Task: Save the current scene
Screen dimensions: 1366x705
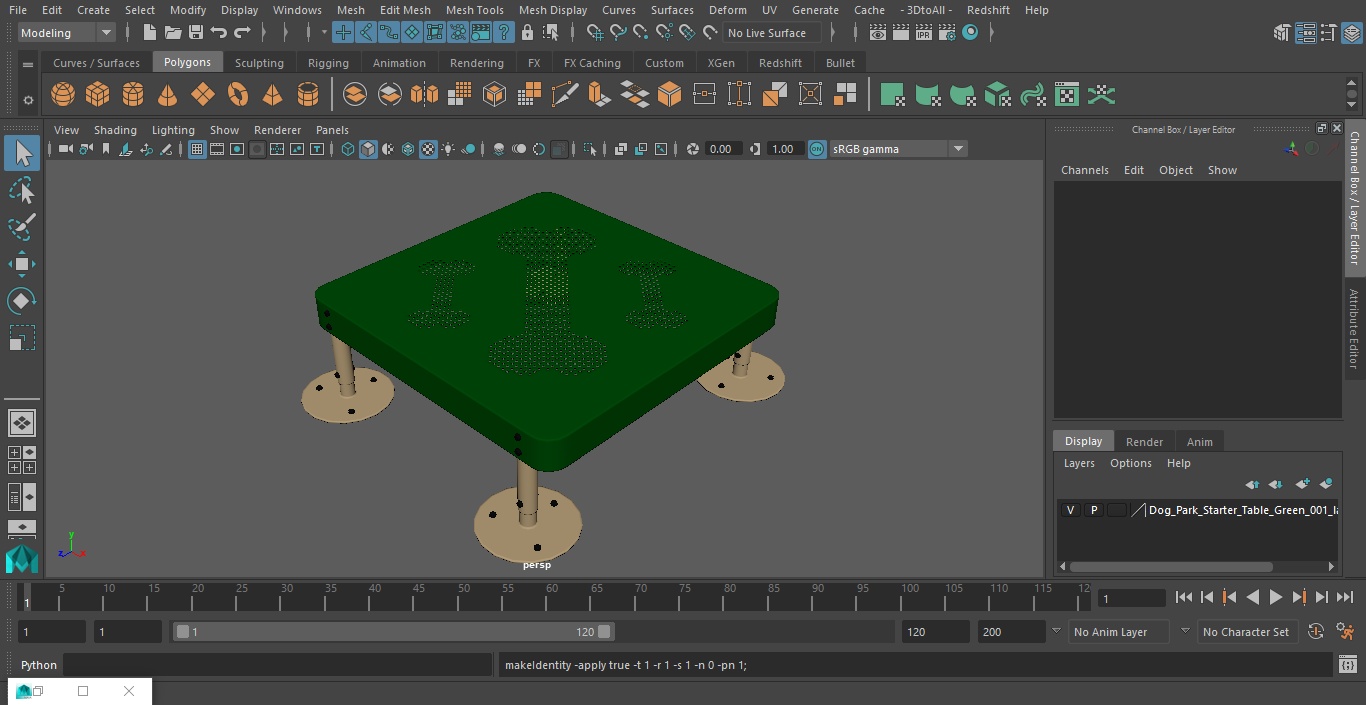Action: (196, 33)
